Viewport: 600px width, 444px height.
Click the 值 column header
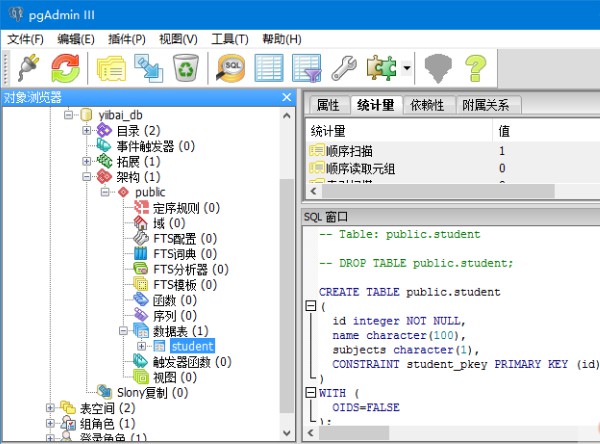click(x=546, y=131)
